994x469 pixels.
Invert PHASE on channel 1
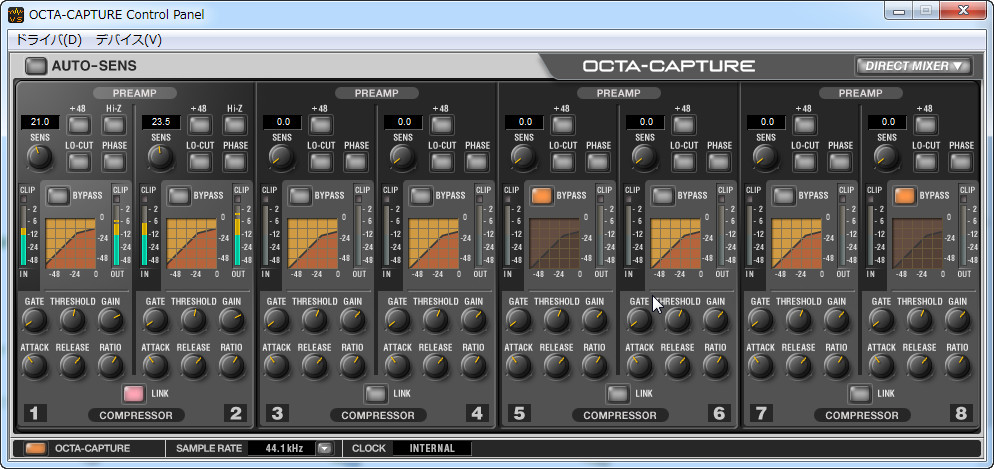(114, 161)
